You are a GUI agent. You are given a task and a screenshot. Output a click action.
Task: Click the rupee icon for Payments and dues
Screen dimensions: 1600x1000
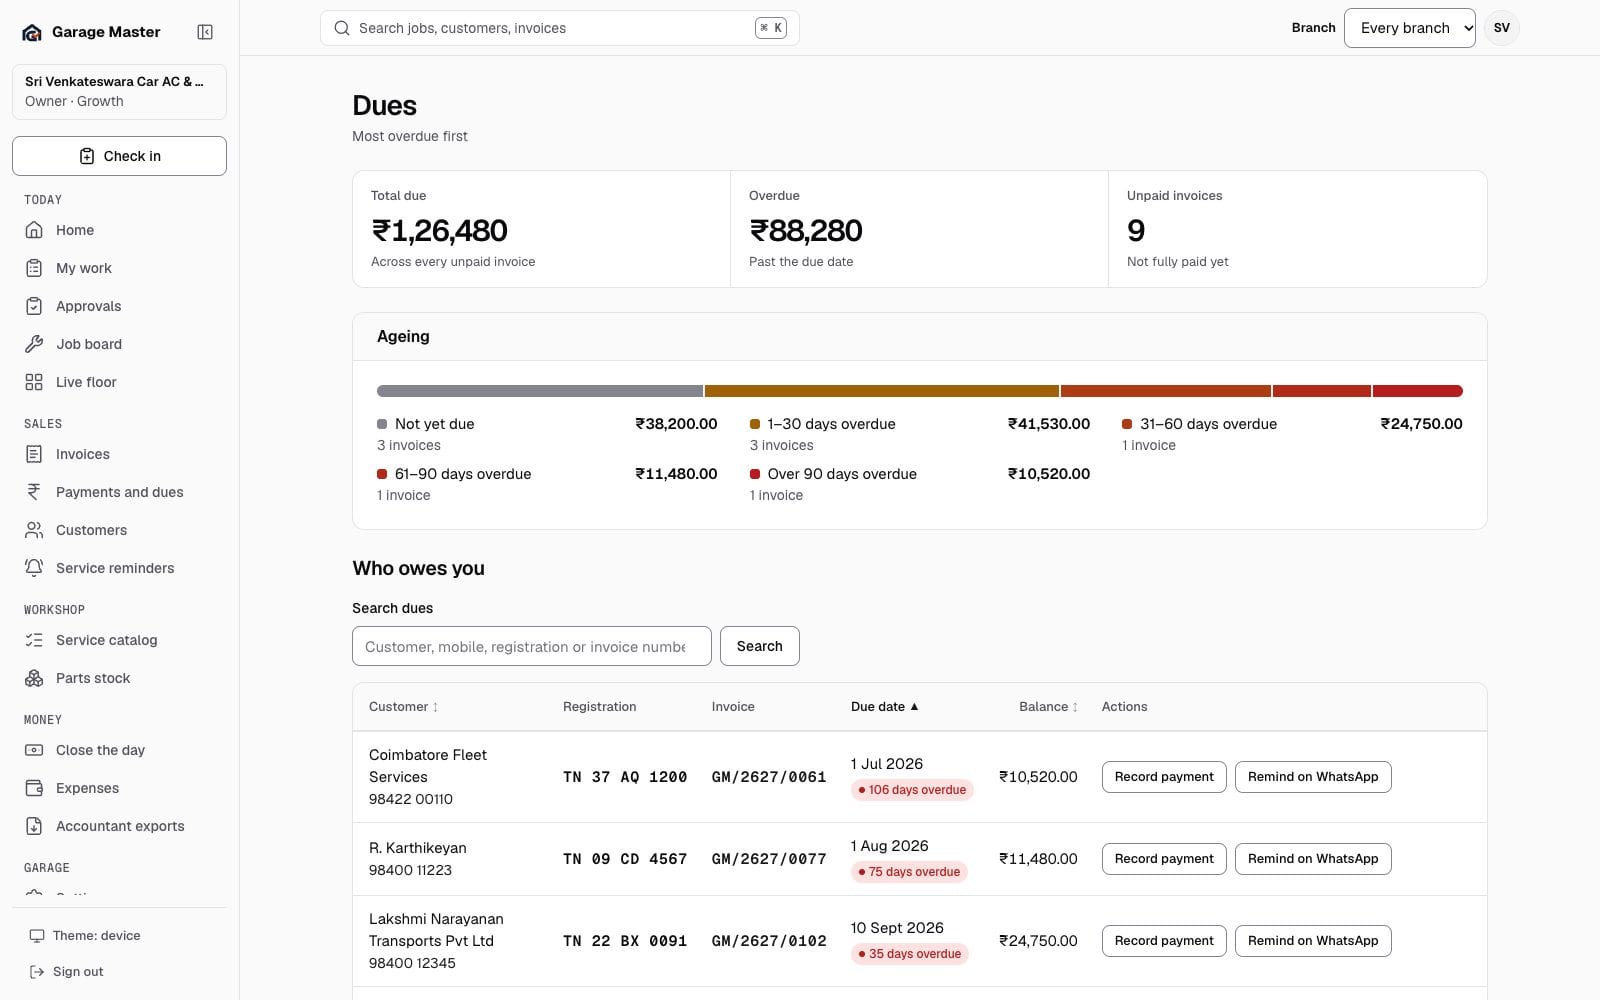34,492
